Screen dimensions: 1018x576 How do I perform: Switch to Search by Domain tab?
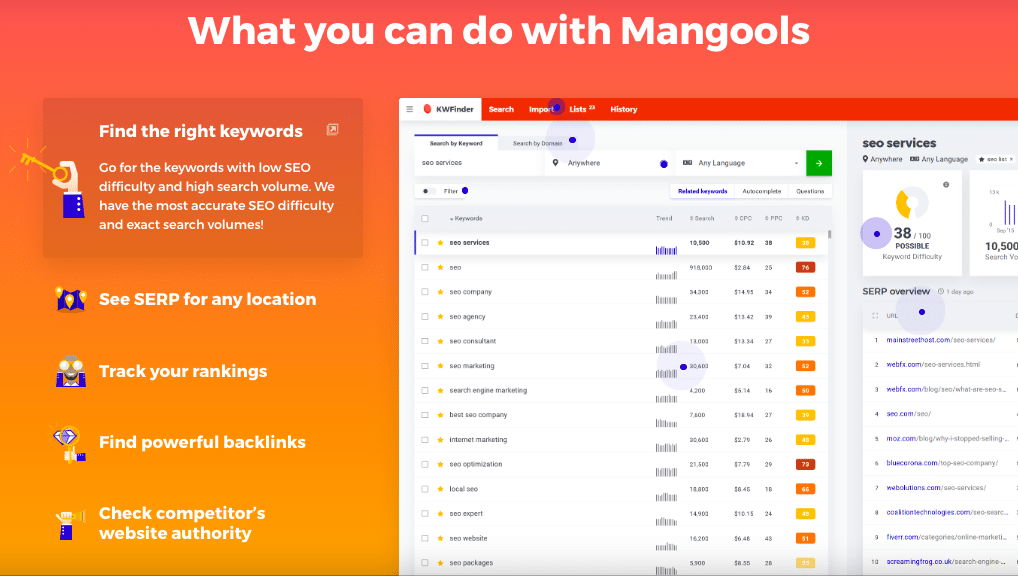point(538,143)
